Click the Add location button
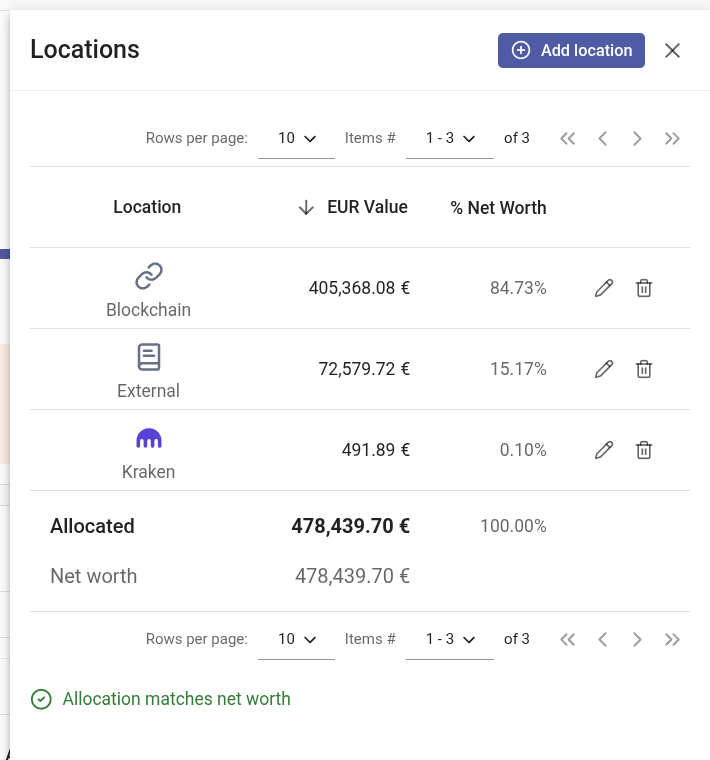The height and width of the screenshot is (760, 710). [571, 50]
